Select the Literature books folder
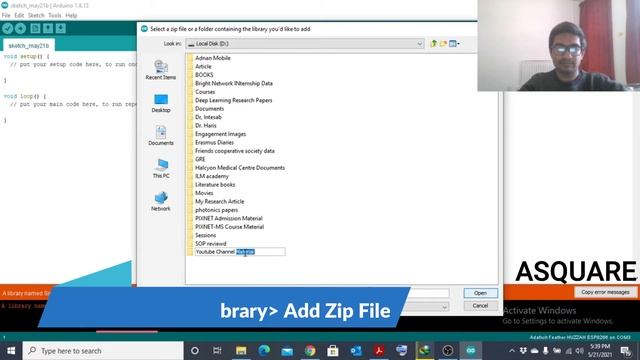The height and width of the screenshot is (360, 640). pos(215,184)
